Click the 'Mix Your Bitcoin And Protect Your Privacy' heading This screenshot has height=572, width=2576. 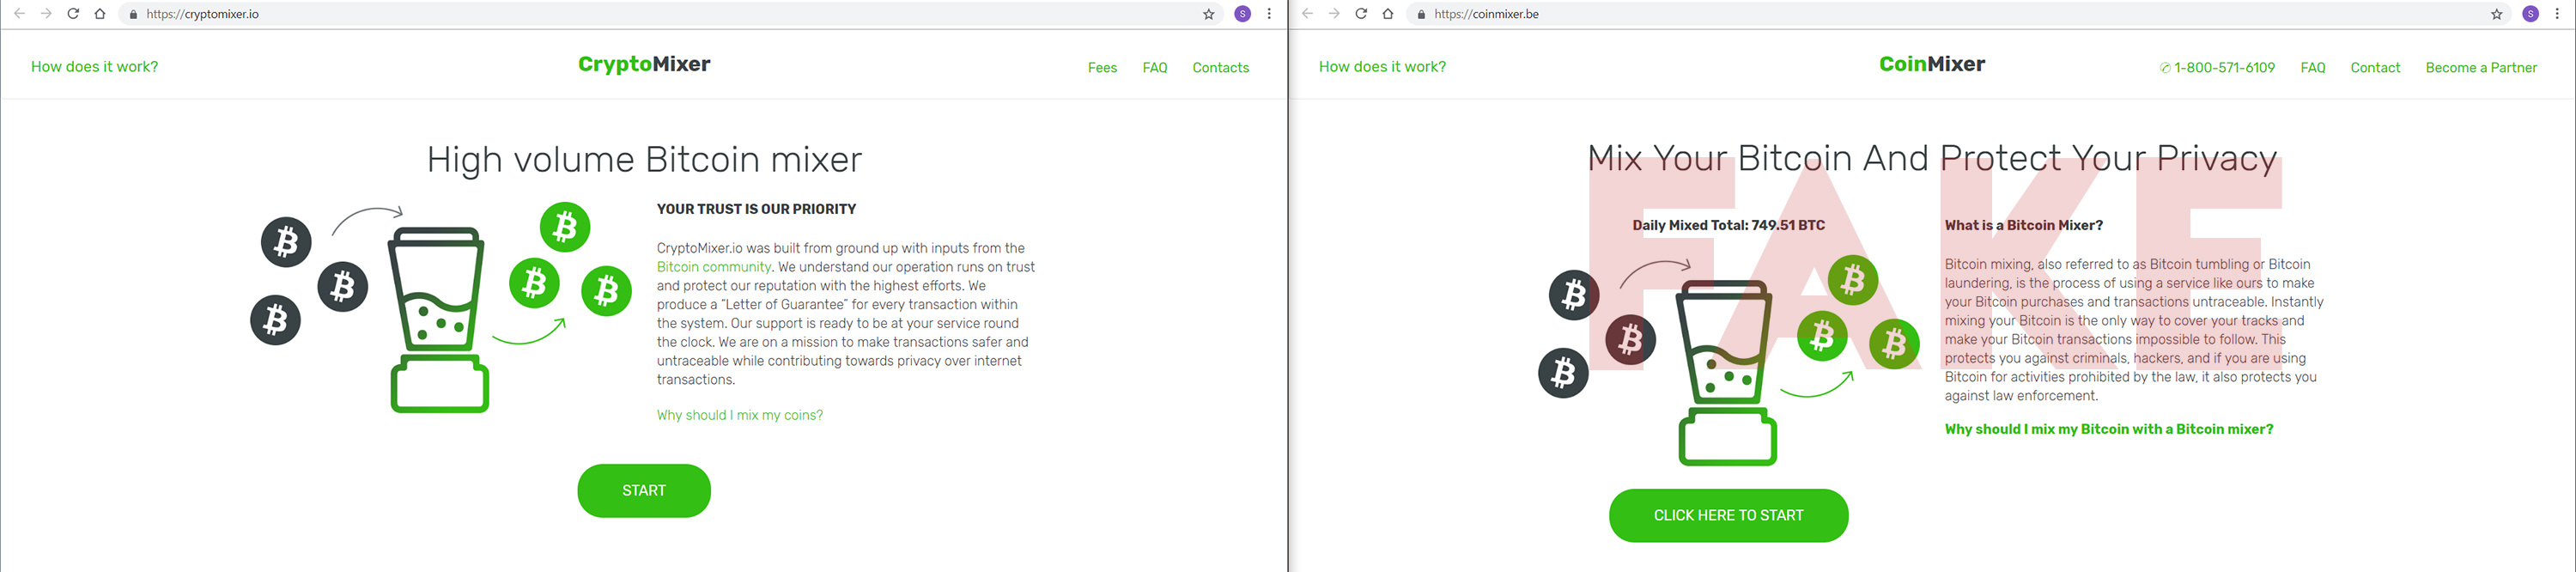pyautogui.click(x=1932, y=158)
